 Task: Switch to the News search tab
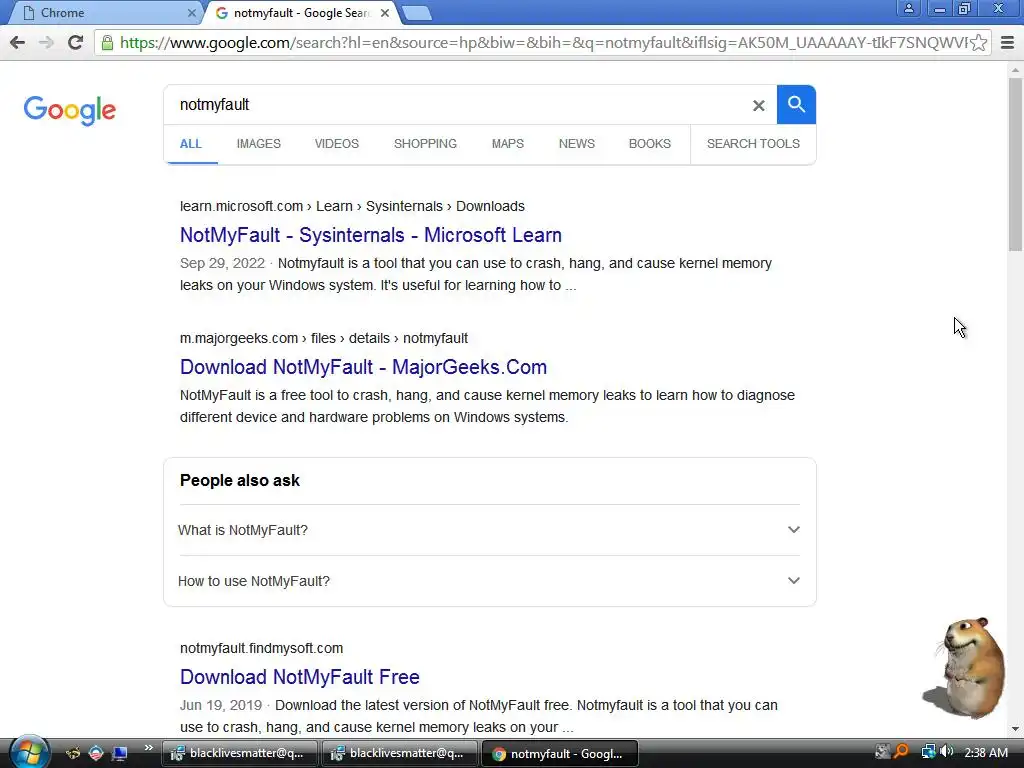[x=577, y=144]
